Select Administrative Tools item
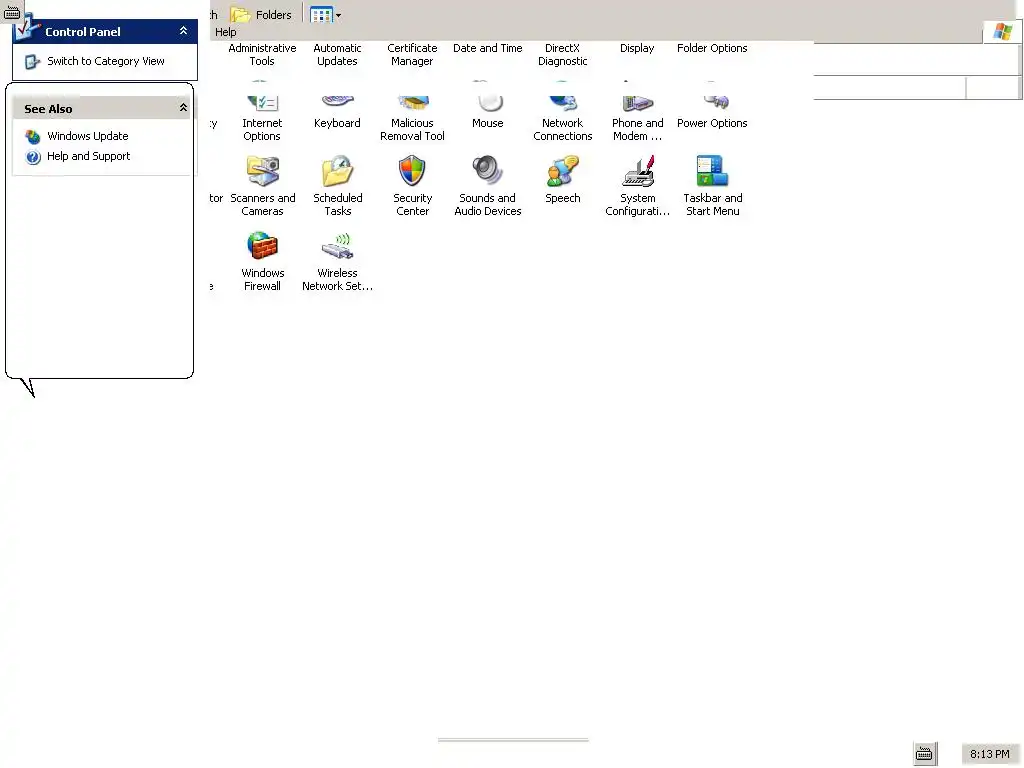Screen dimensions: 1024x768 (x=262, y=54)
